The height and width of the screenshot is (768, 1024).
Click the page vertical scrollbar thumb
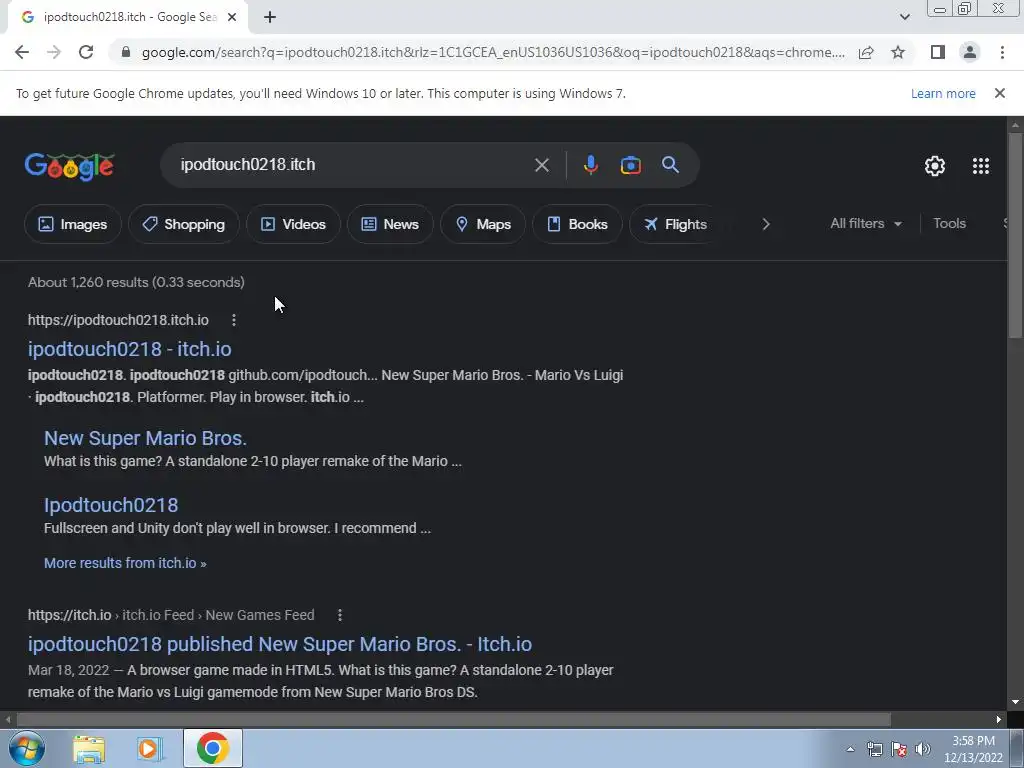click(1016, 235)
